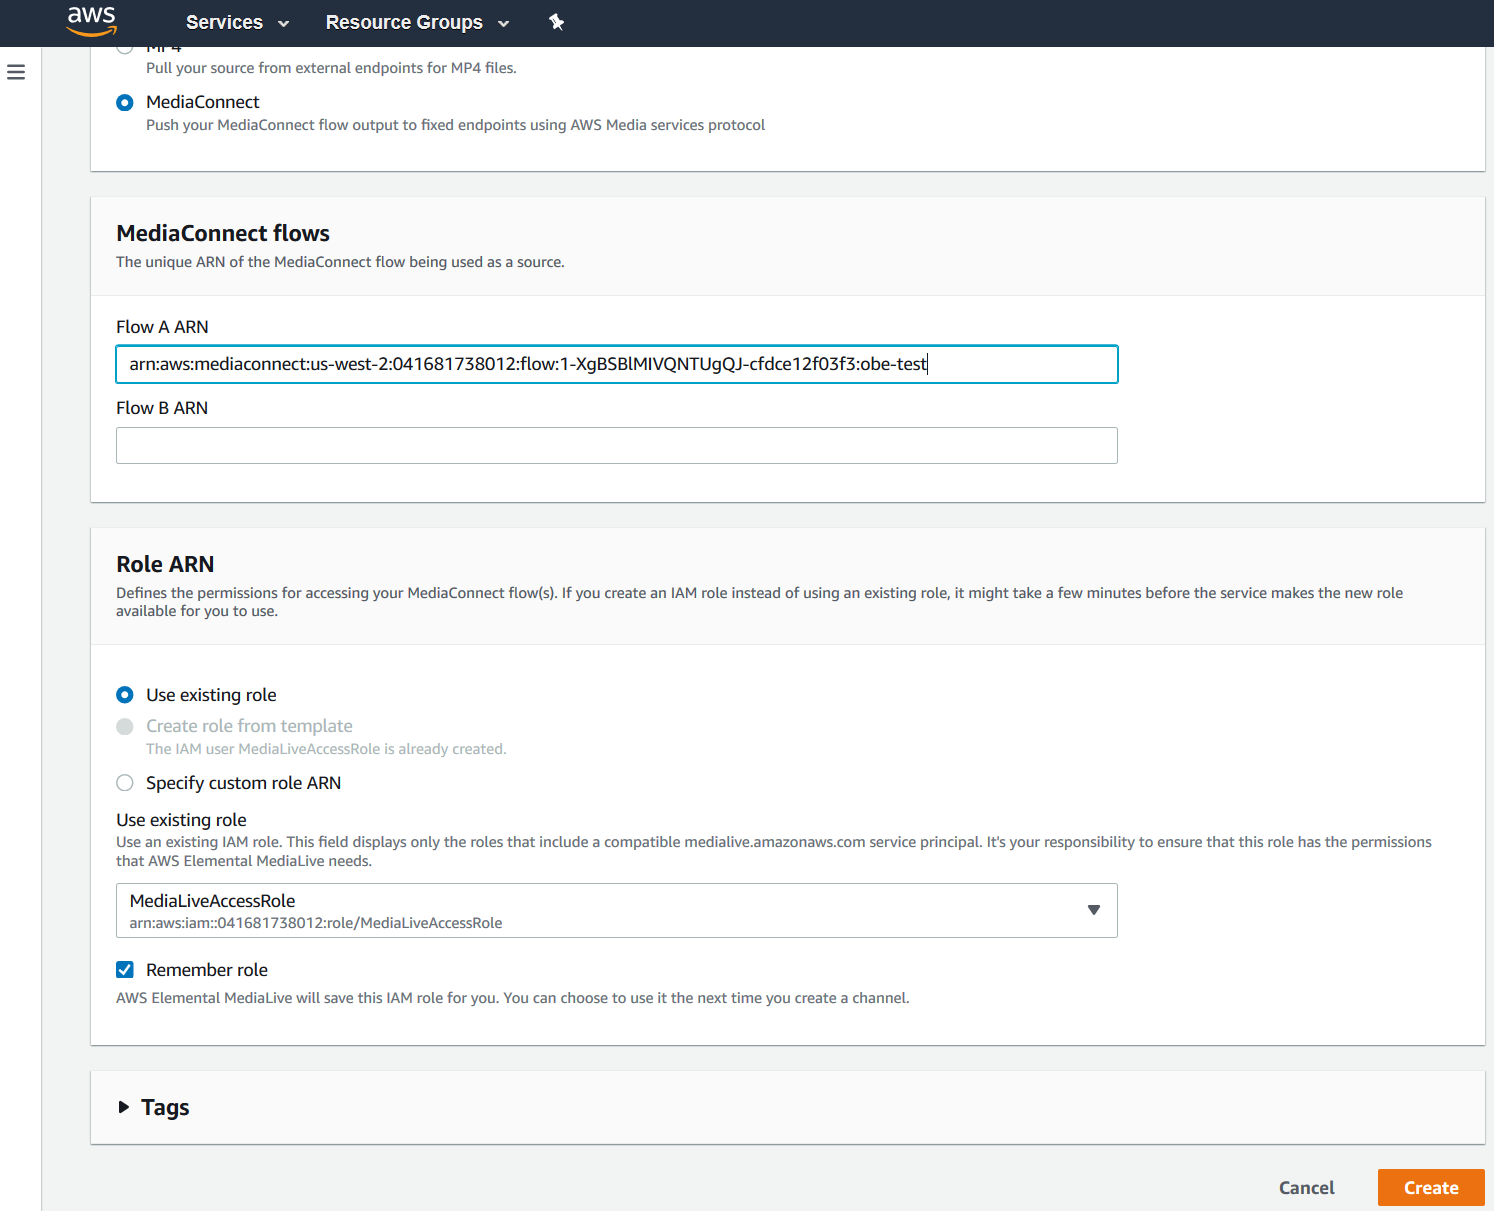Toggle the Remember role checkbox

[x=125, y=970]
